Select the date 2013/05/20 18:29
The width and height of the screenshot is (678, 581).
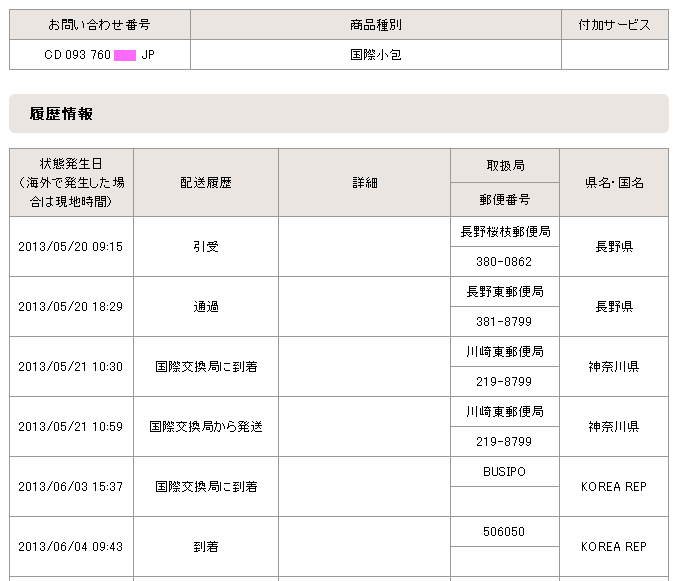click(x=70, y=306)
